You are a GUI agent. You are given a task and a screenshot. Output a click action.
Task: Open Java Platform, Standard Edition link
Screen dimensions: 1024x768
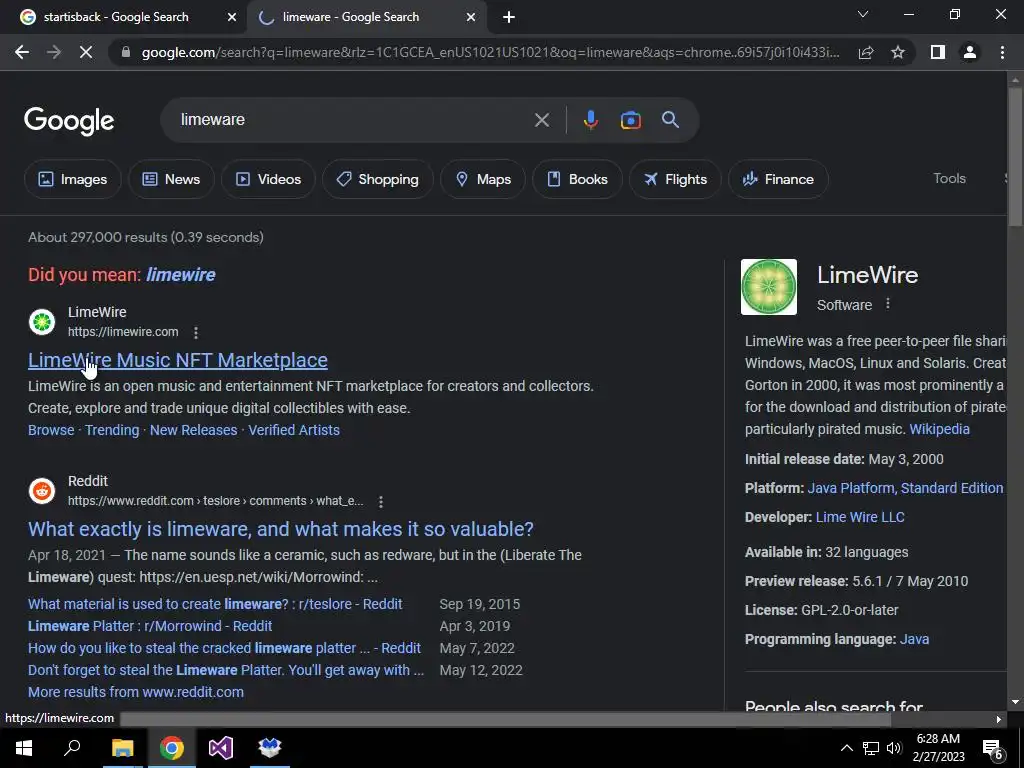click(x=905, y=488)
